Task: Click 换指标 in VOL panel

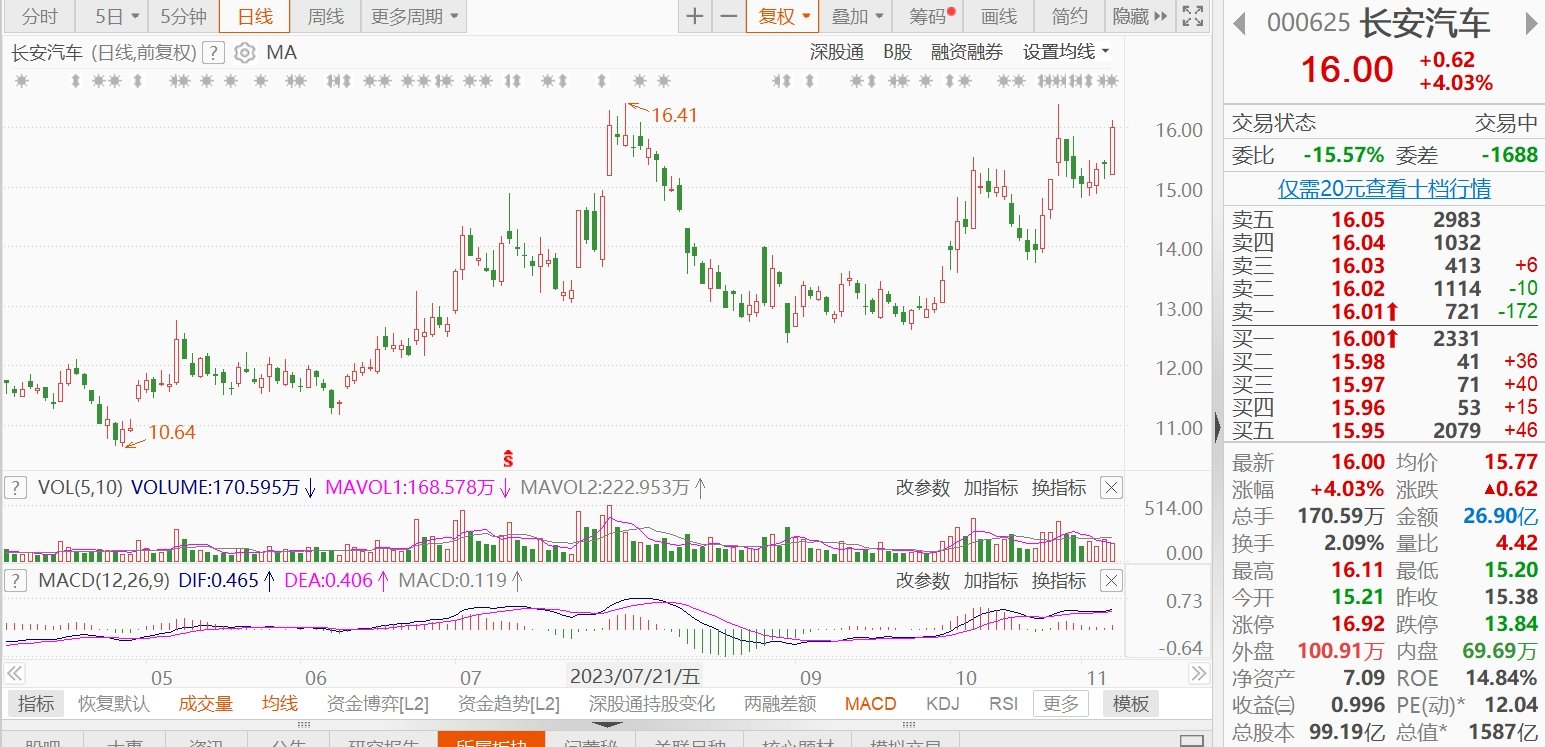Action: pos(1058,488)
